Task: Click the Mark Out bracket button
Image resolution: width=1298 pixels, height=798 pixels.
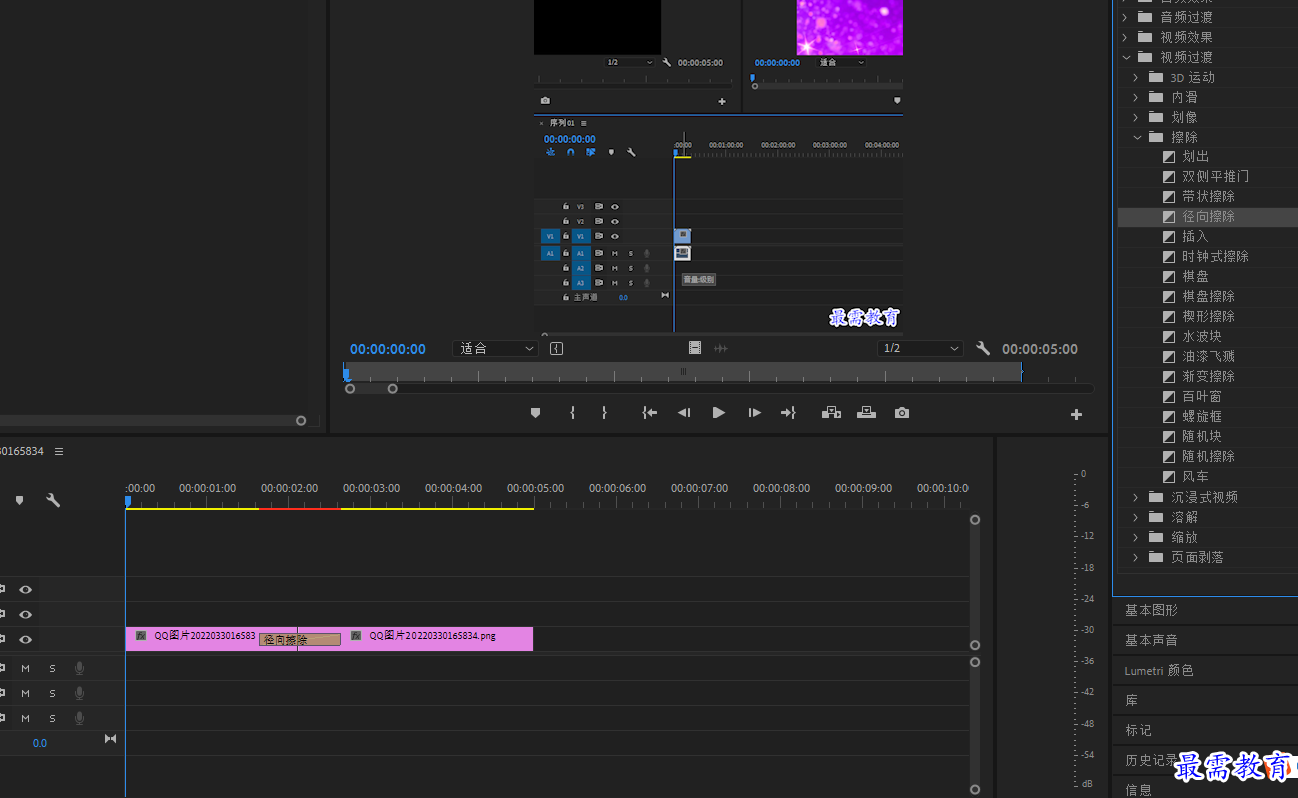Action: pos(604,413)
